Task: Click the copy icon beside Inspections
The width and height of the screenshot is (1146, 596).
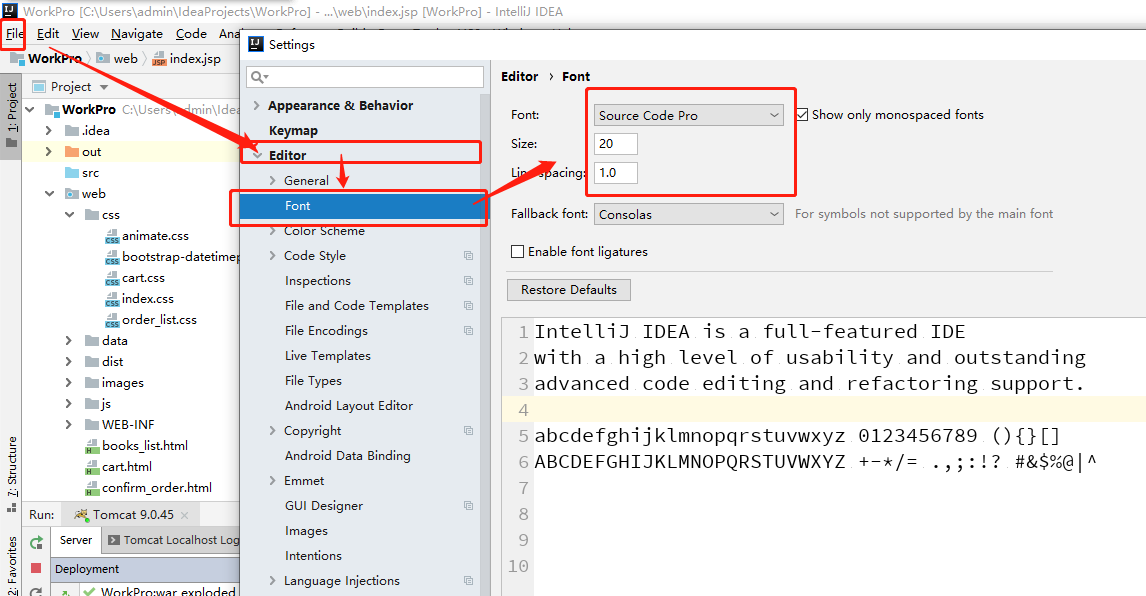Action: click(468, 281)
